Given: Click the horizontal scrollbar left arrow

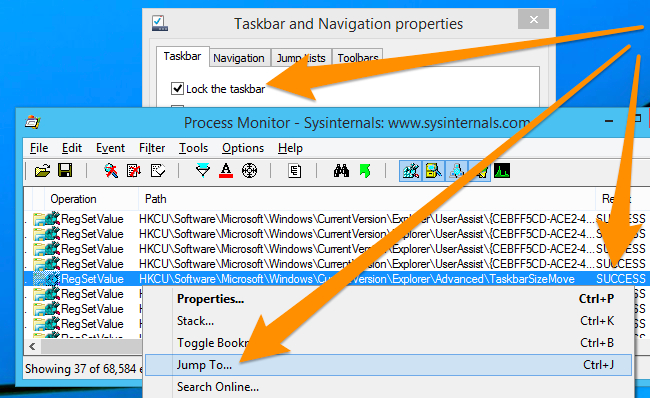Looking at the screenshot, I should 32,347.
